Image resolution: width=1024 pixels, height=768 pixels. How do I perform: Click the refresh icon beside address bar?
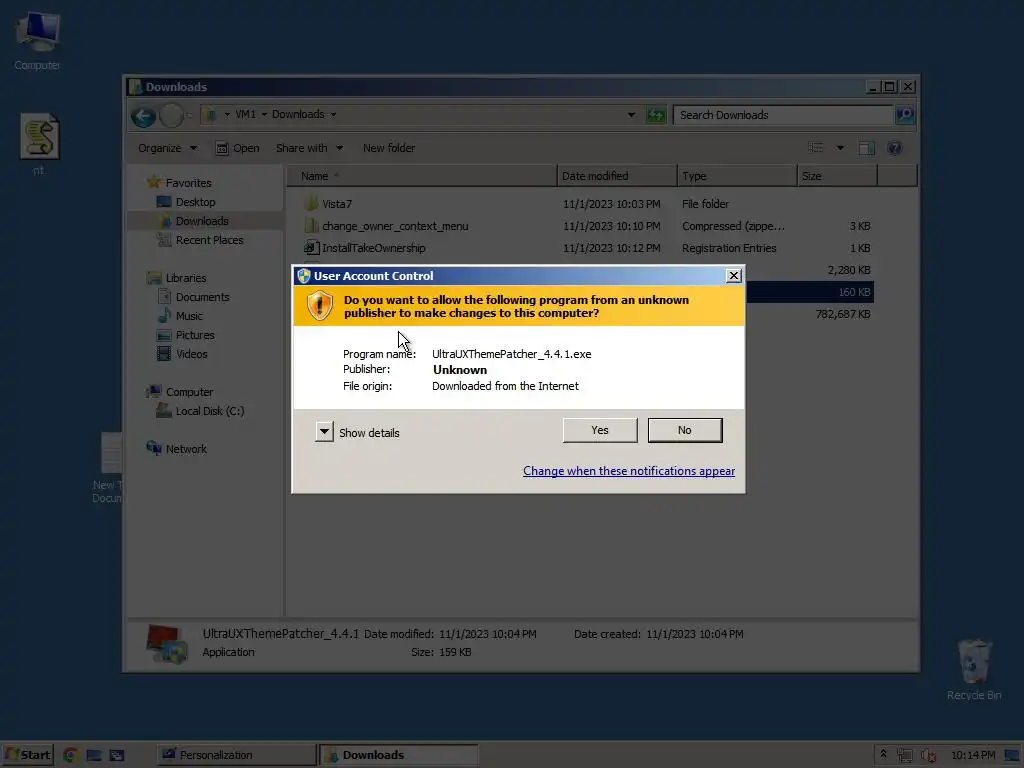click(655, 116)
